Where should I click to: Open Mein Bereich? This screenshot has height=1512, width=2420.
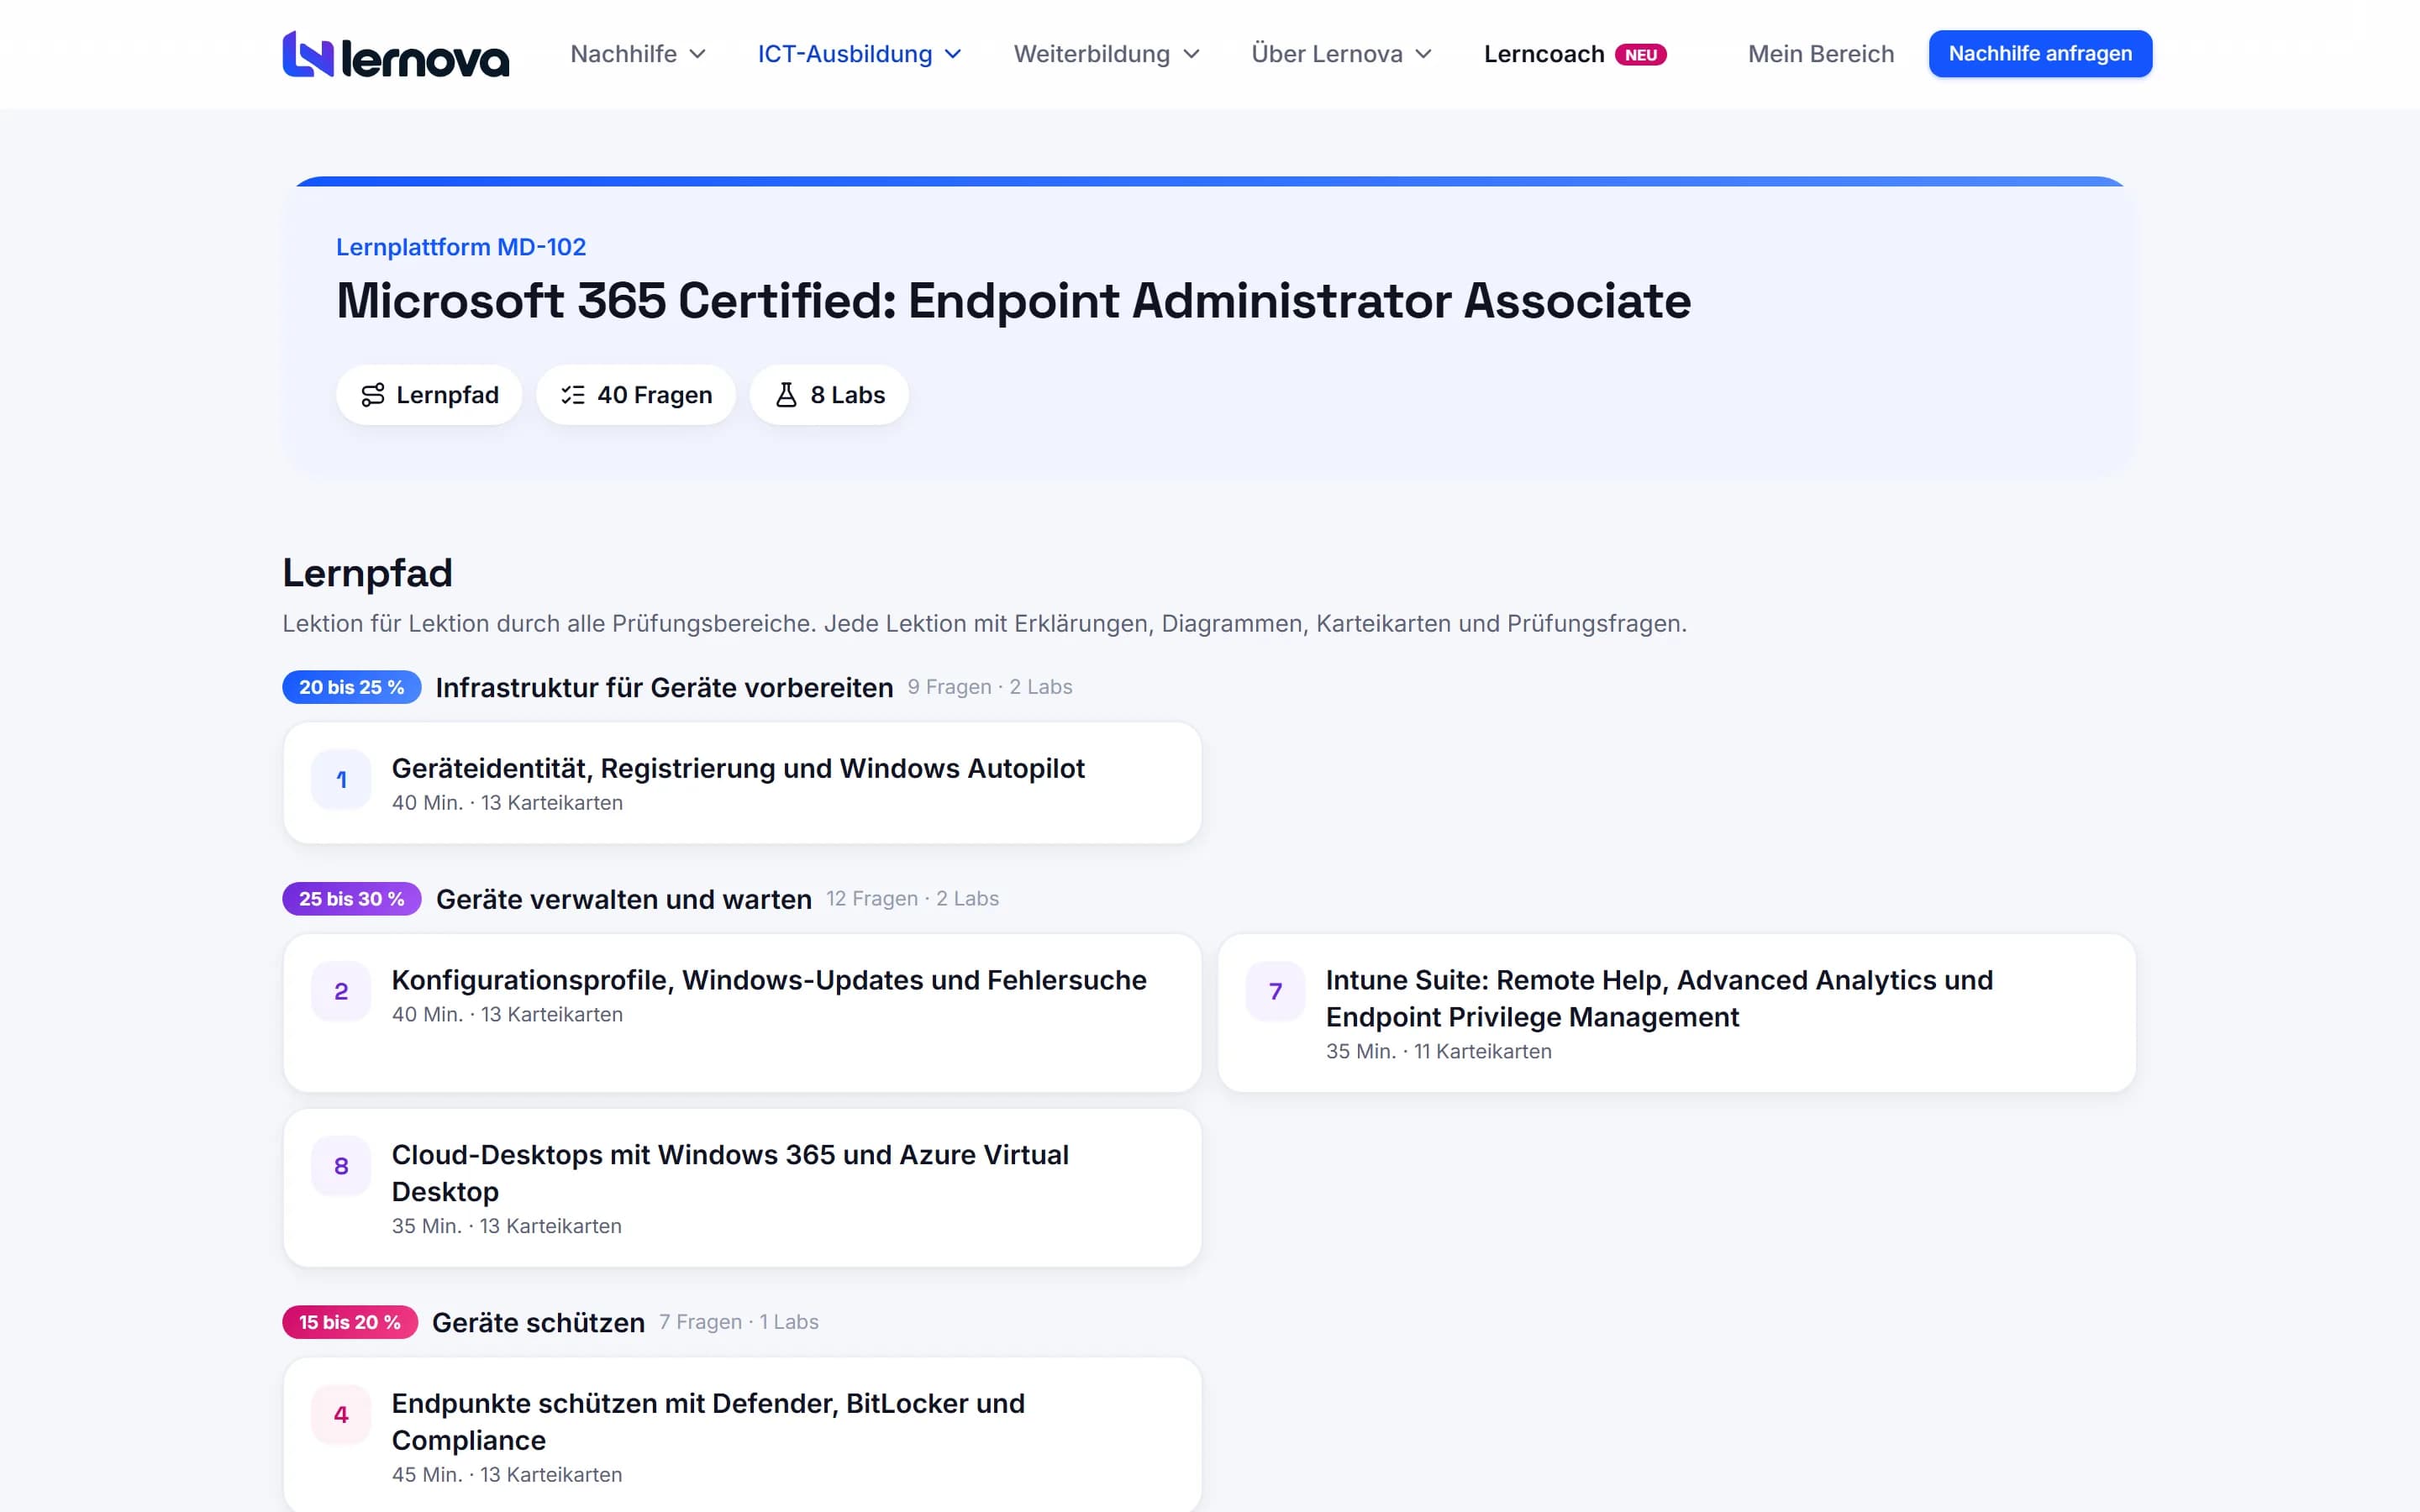coord(1821,54)
